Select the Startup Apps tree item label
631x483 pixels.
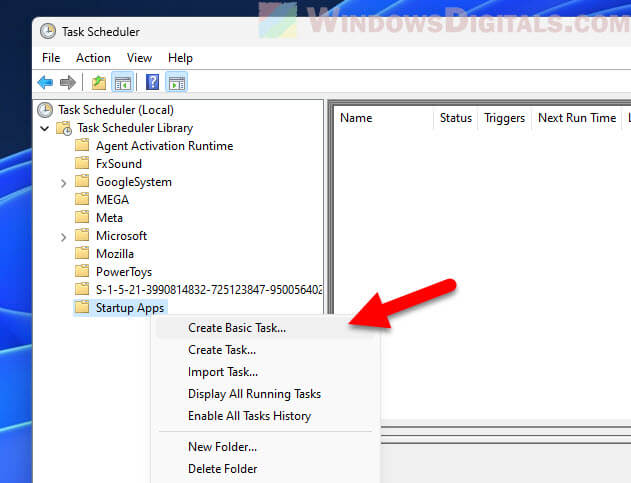point(130,308)
